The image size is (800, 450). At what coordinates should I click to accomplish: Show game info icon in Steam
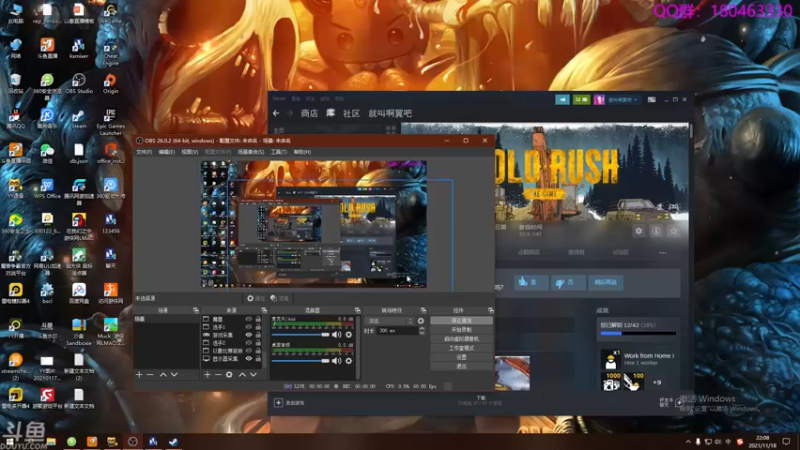[656, 231]
